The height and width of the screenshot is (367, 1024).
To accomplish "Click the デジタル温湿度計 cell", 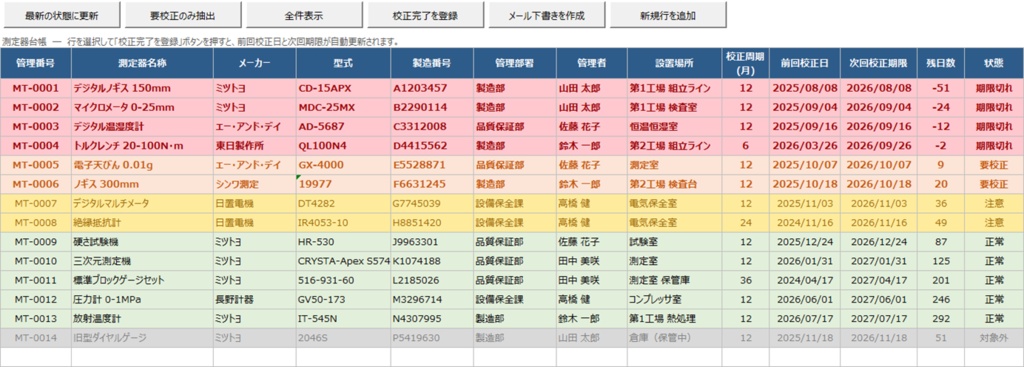I will tap(142, 127).
